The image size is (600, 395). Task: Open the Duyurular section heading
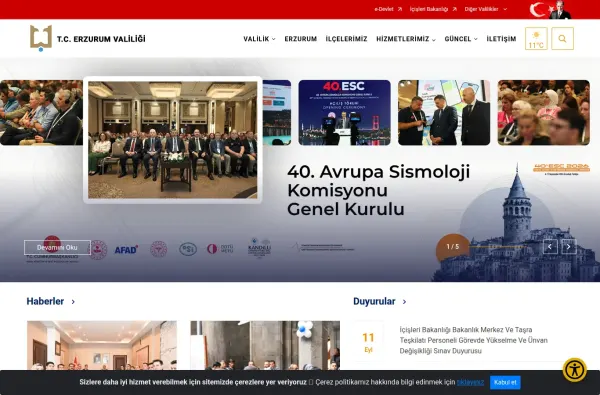click(x=374, y=302)
